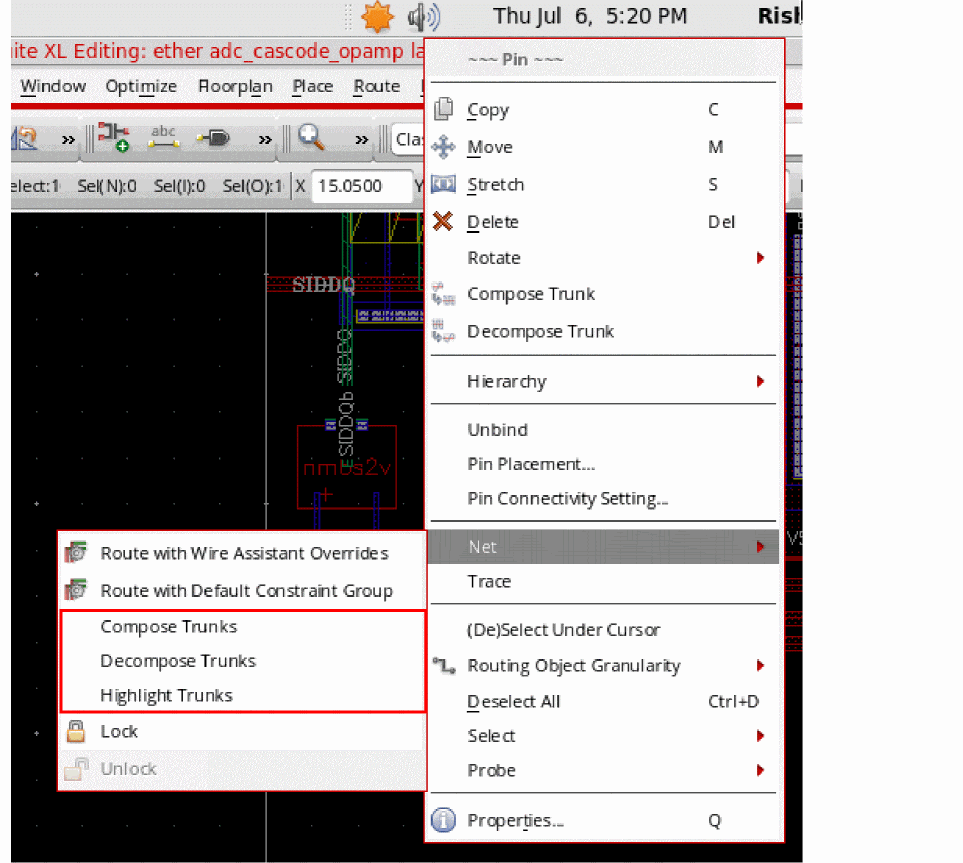Click the zoom magnifier toolbar icon
Screen dimensions: 963x863
coord(311,139)
